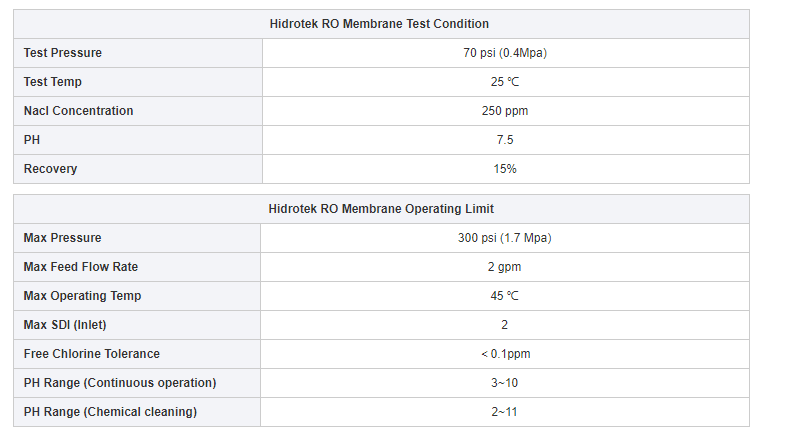This screenshot has height=438, width=805.
Task: Click the 15% recovery value
Action: coord(505,169)
